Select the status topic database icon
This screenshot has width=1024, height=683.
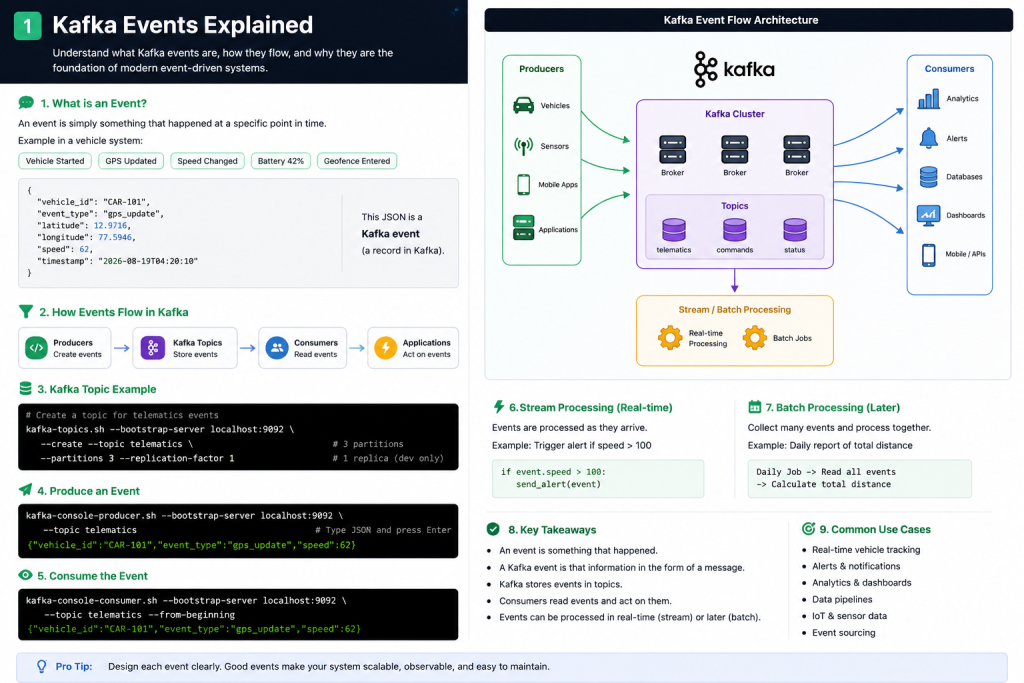click(x=795, y=230)
